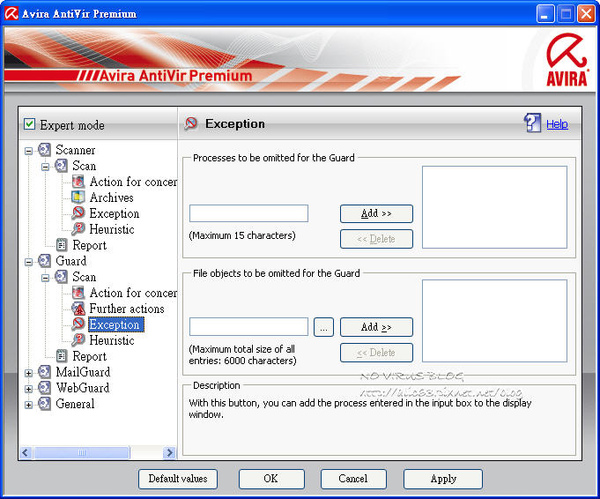
Task: Collapse the Scan node under Scanner
Action: 46,167
